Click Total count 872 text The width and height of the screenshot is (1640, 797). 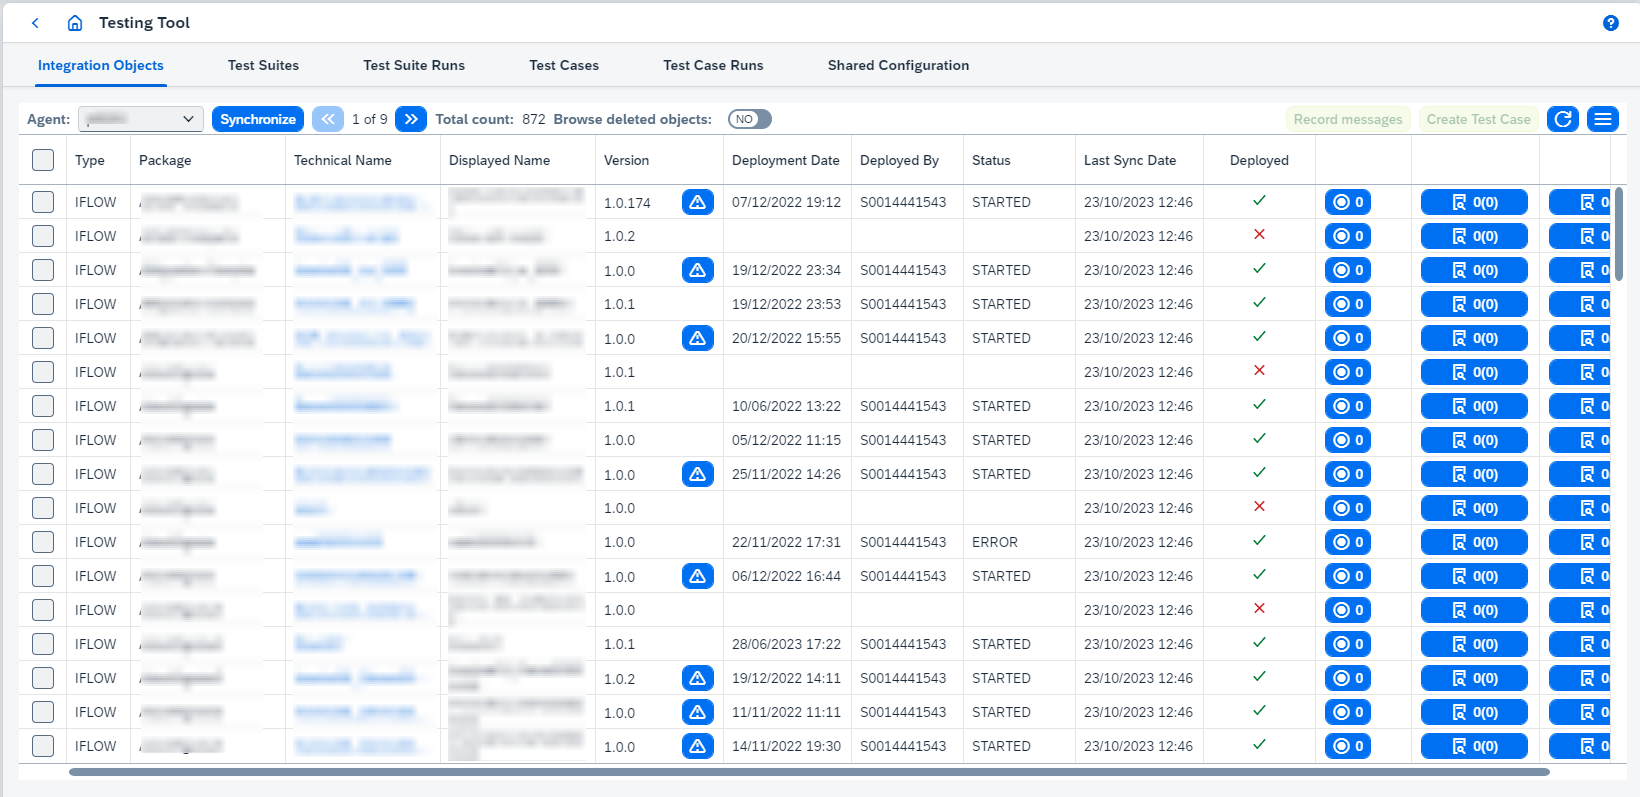pos(490,119)
